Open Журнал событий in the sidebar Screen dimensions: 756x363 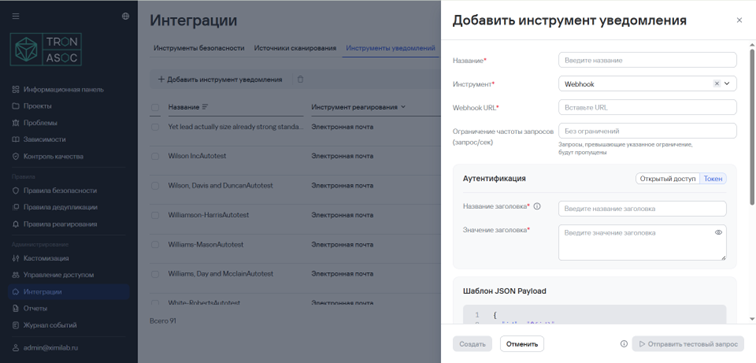coord(50,325)
